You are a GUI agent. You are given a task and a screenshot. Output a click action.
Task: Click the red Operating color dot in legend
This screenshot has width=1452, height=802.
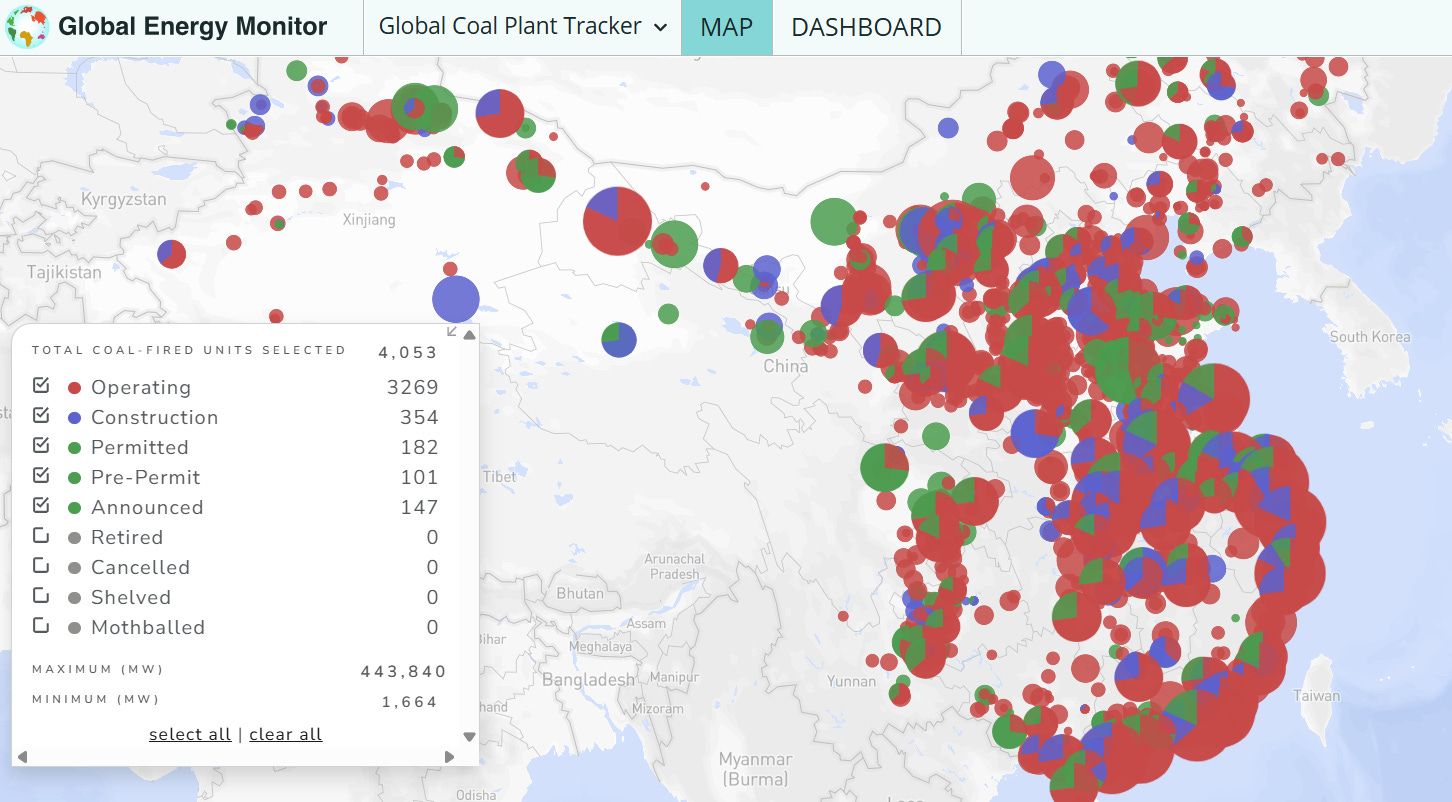point(74,388)
